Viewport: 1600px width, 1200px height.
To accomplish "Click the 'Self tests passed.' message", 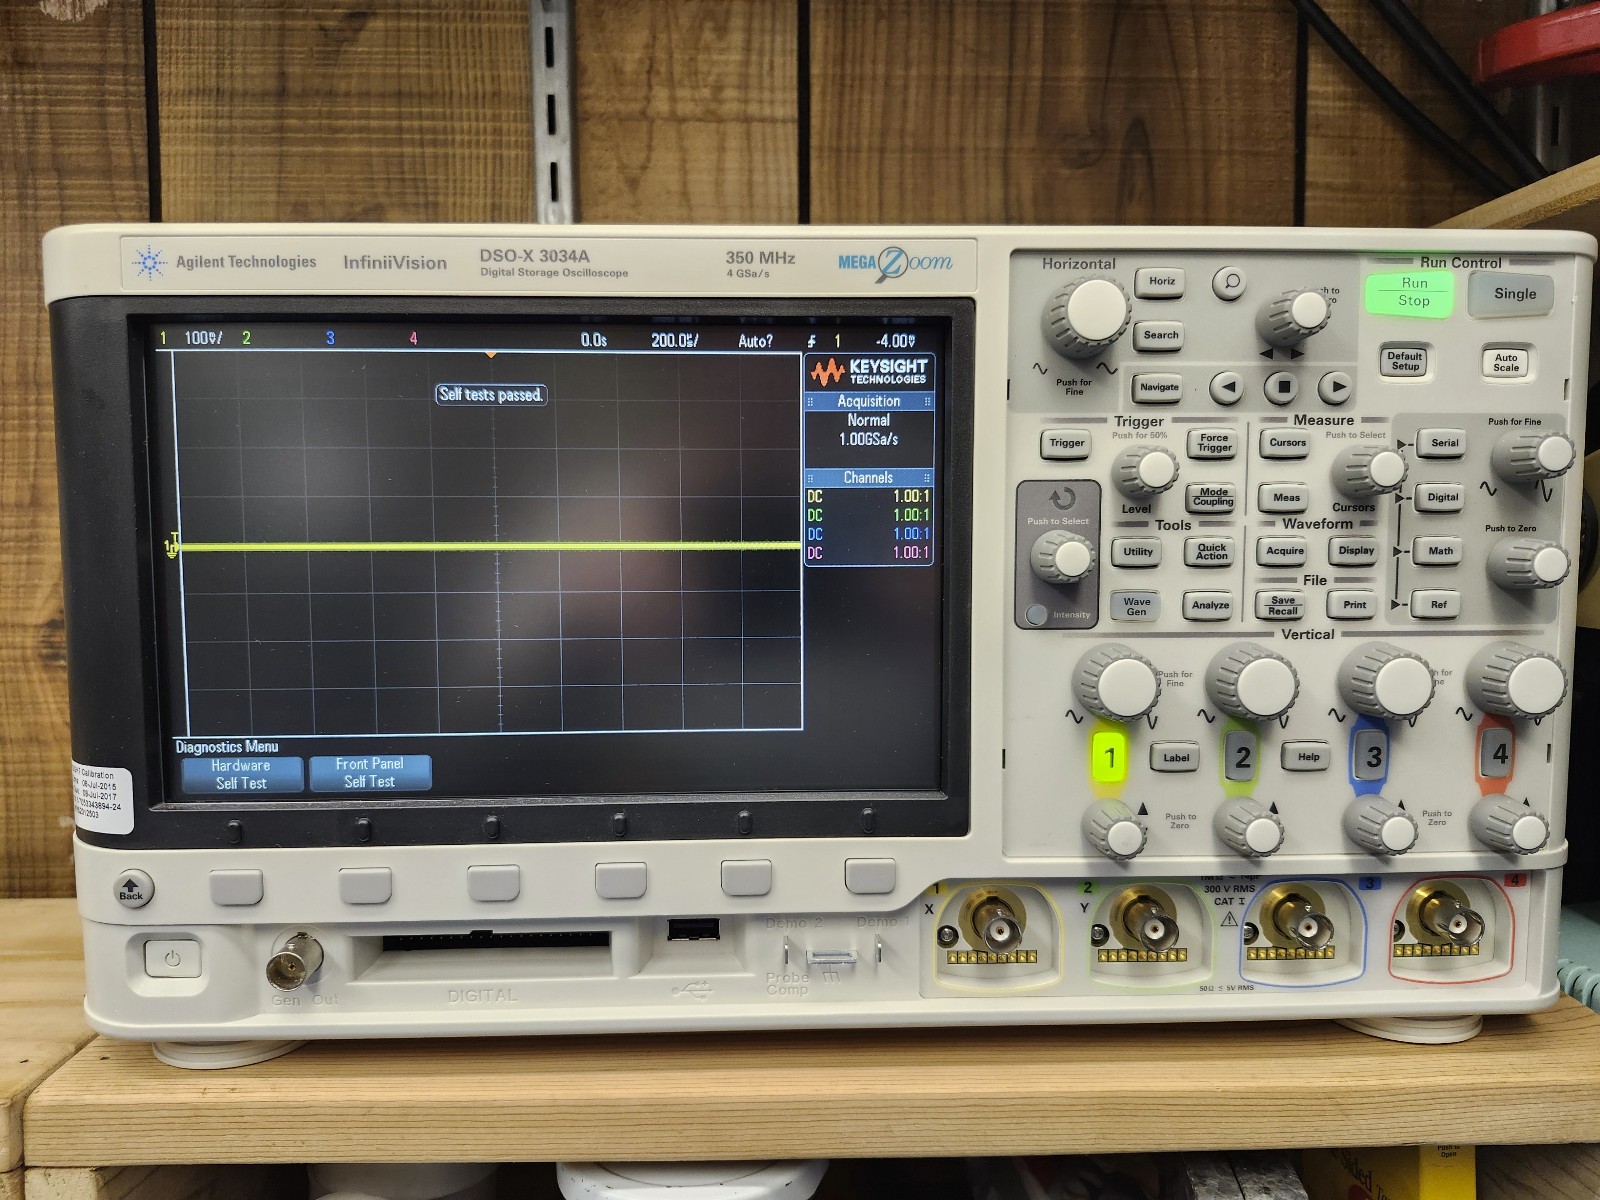I will coord(491,395).
